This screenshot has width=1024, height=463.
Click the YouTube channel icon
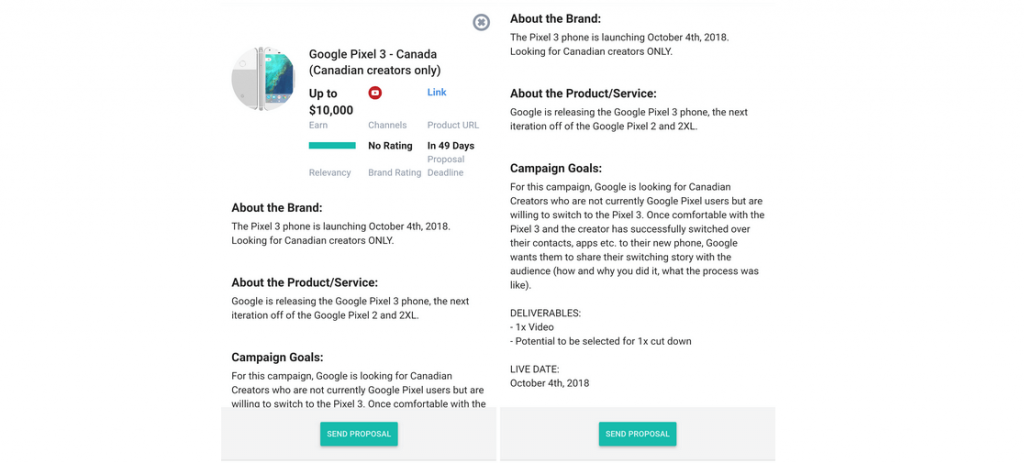pos(375,93)
